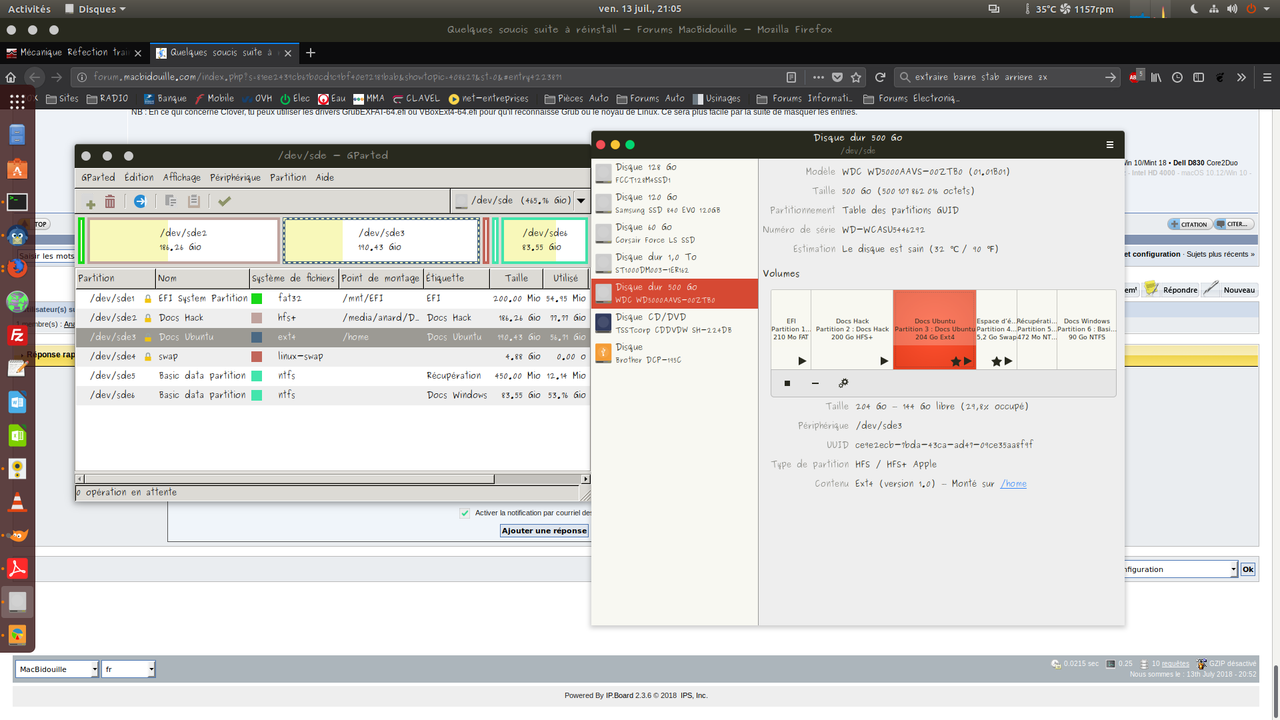
Task: Open reader view icon in URL bar
Action: pyautogui.click(x=792, y=77)
